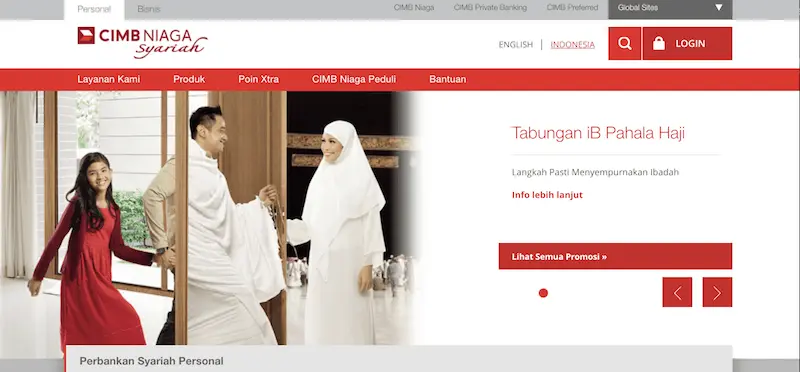800x372 pixels.
Task: Switch language to Indonesia
Action: pos(572,44)
